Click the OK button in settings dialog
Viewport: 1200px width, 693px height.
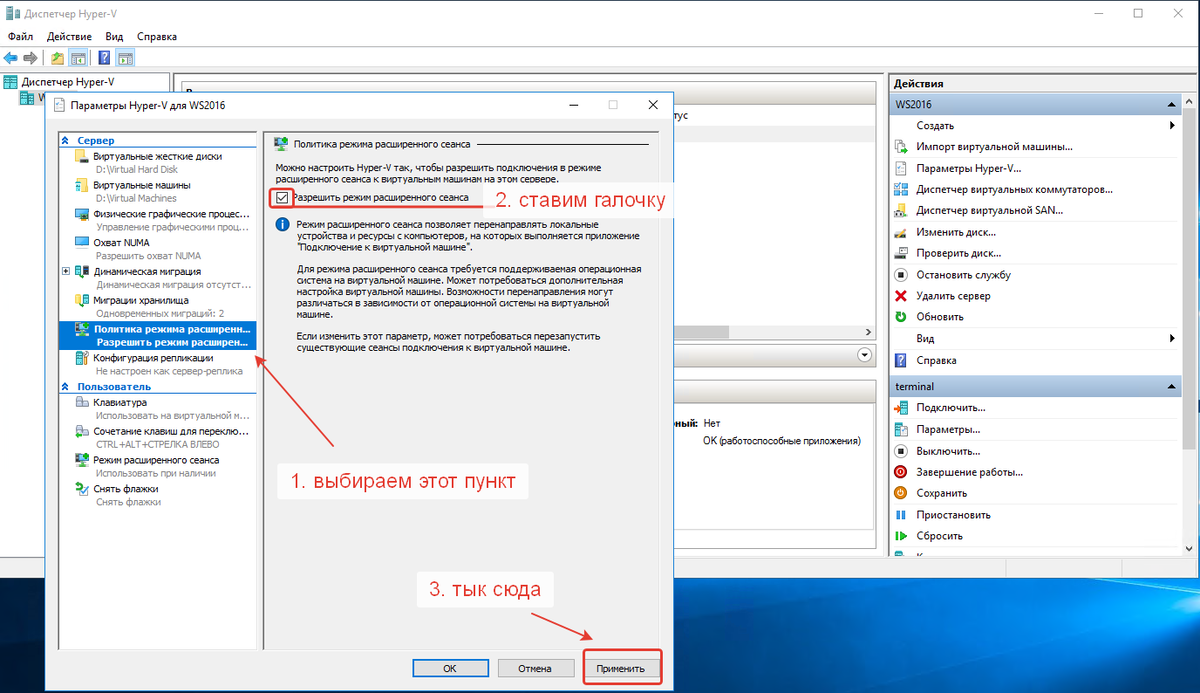pyautogui.click(x=449, y=667)
